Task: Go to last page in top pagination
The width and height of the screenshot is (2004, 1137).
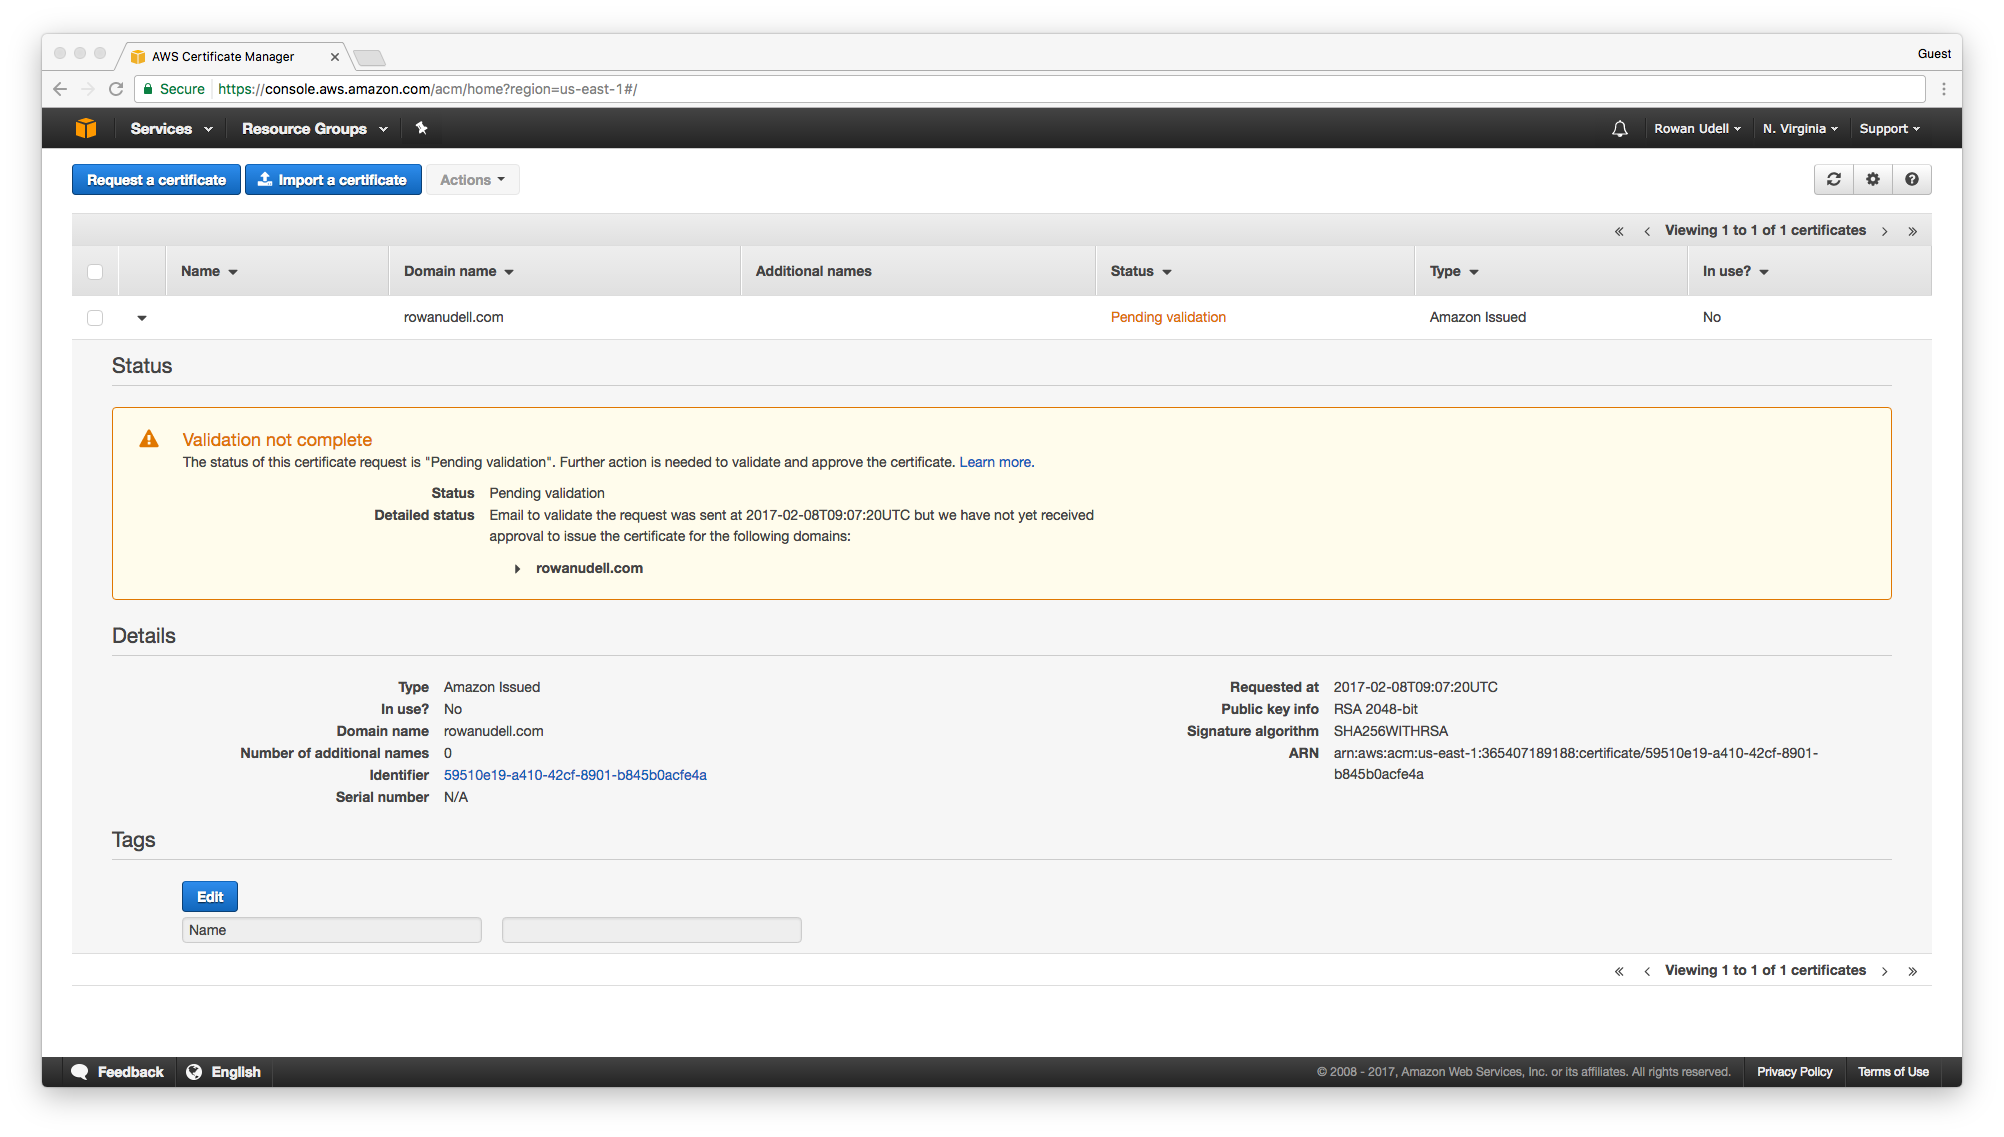Action: [x=1912, y=231]
